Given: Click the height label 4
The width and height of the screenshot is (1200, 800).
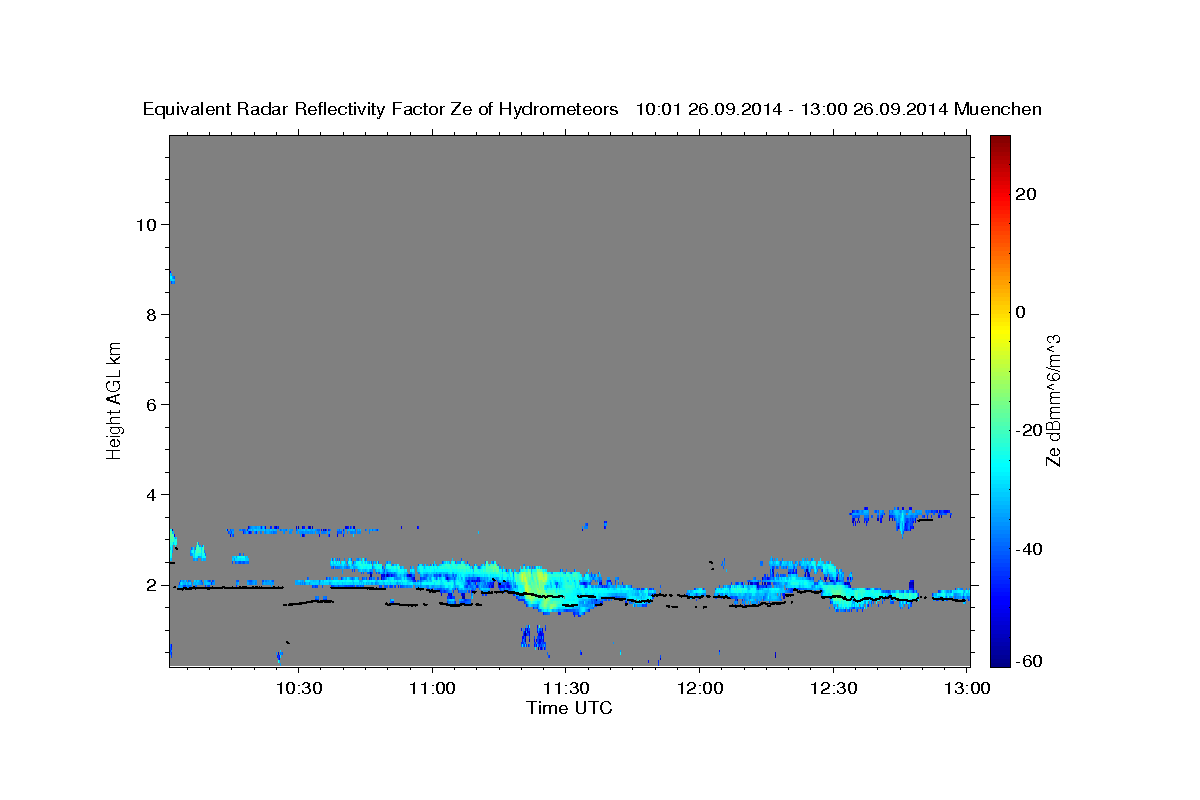Looking at the screenshot, I should [x=151, y=494].
